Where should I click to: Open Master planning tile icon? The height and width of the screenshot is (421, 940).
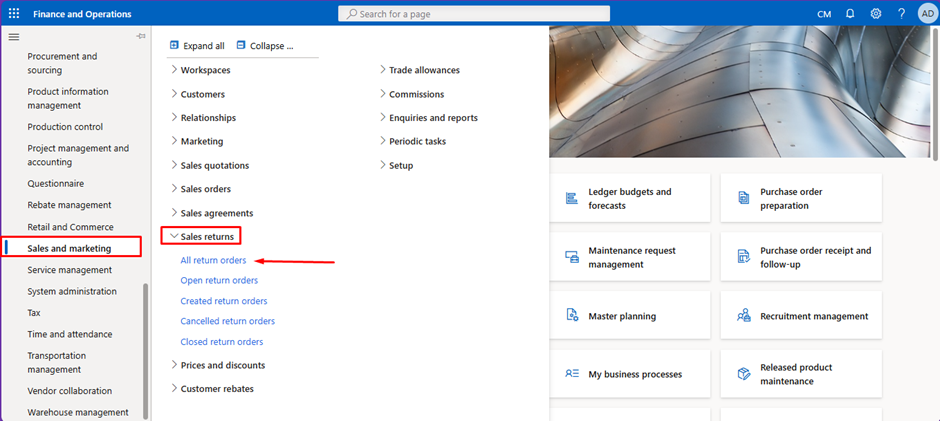pyautogui.click(x=571, y=315)
